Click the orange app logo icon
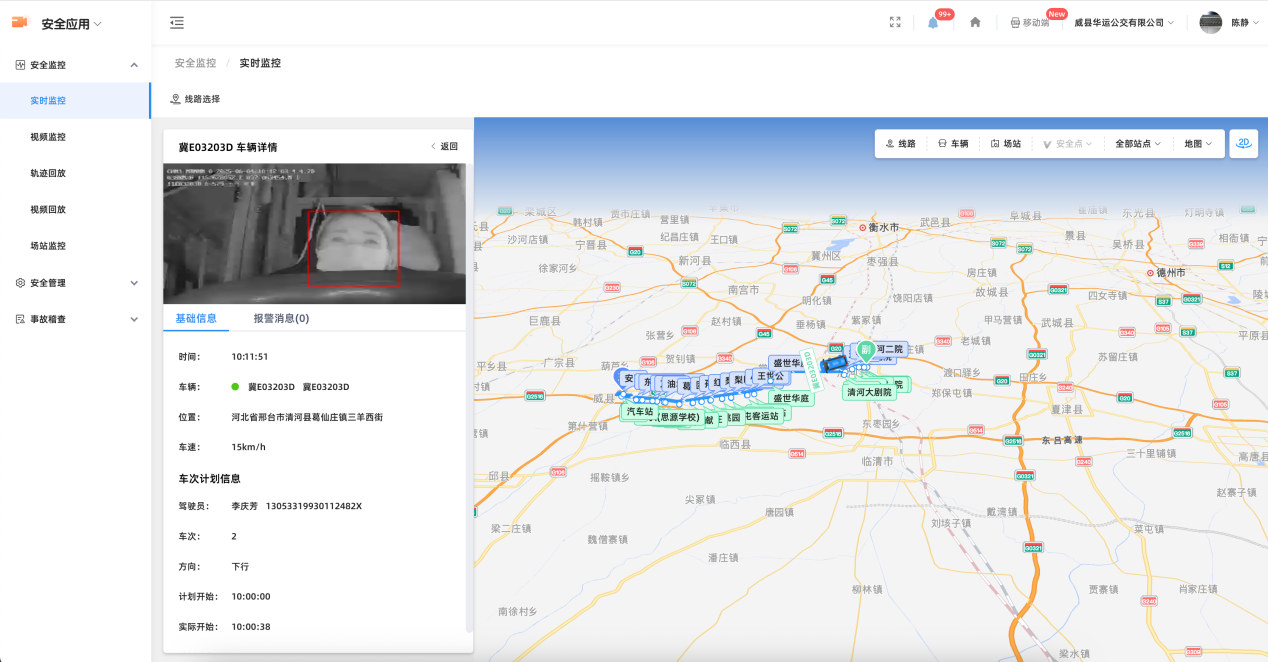 click(20, 22)
